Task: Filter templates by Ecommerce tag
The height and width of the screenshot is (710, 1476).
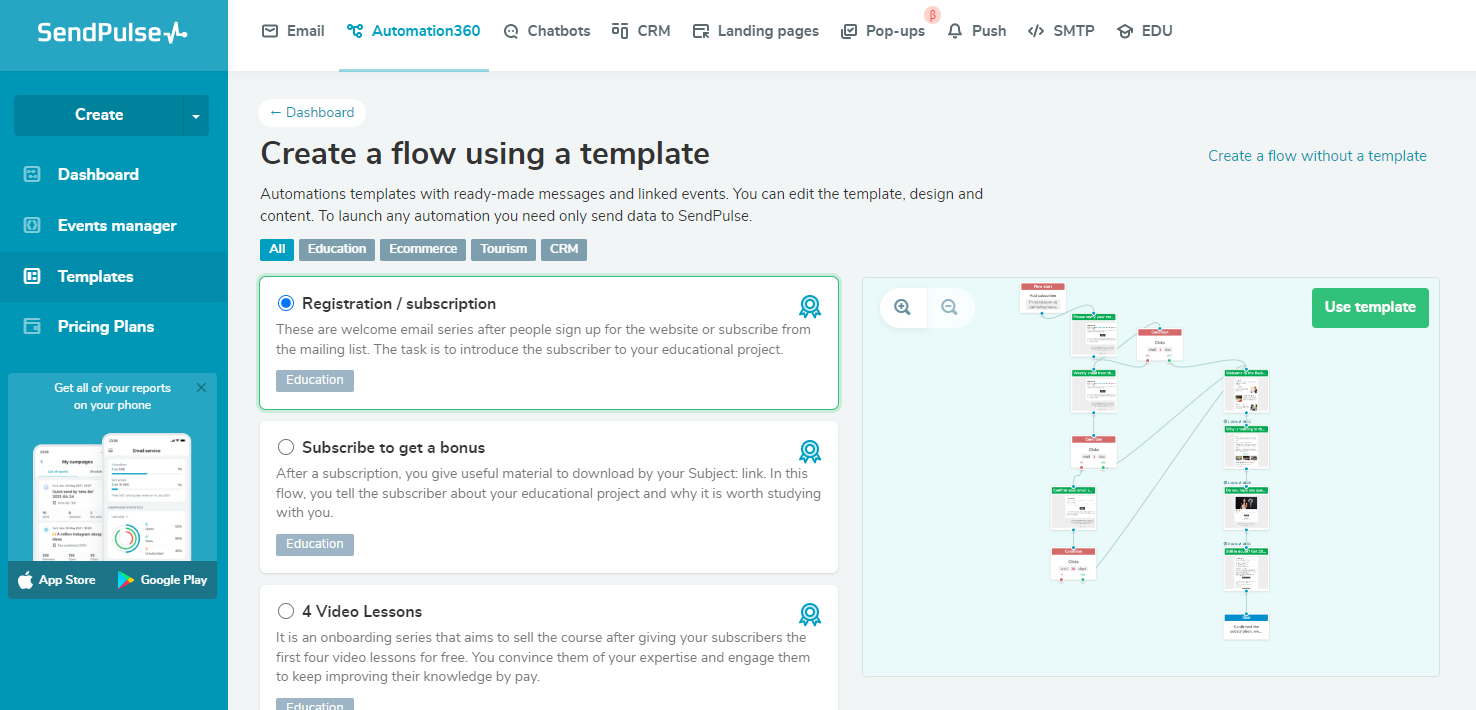Action: [423, 249]
